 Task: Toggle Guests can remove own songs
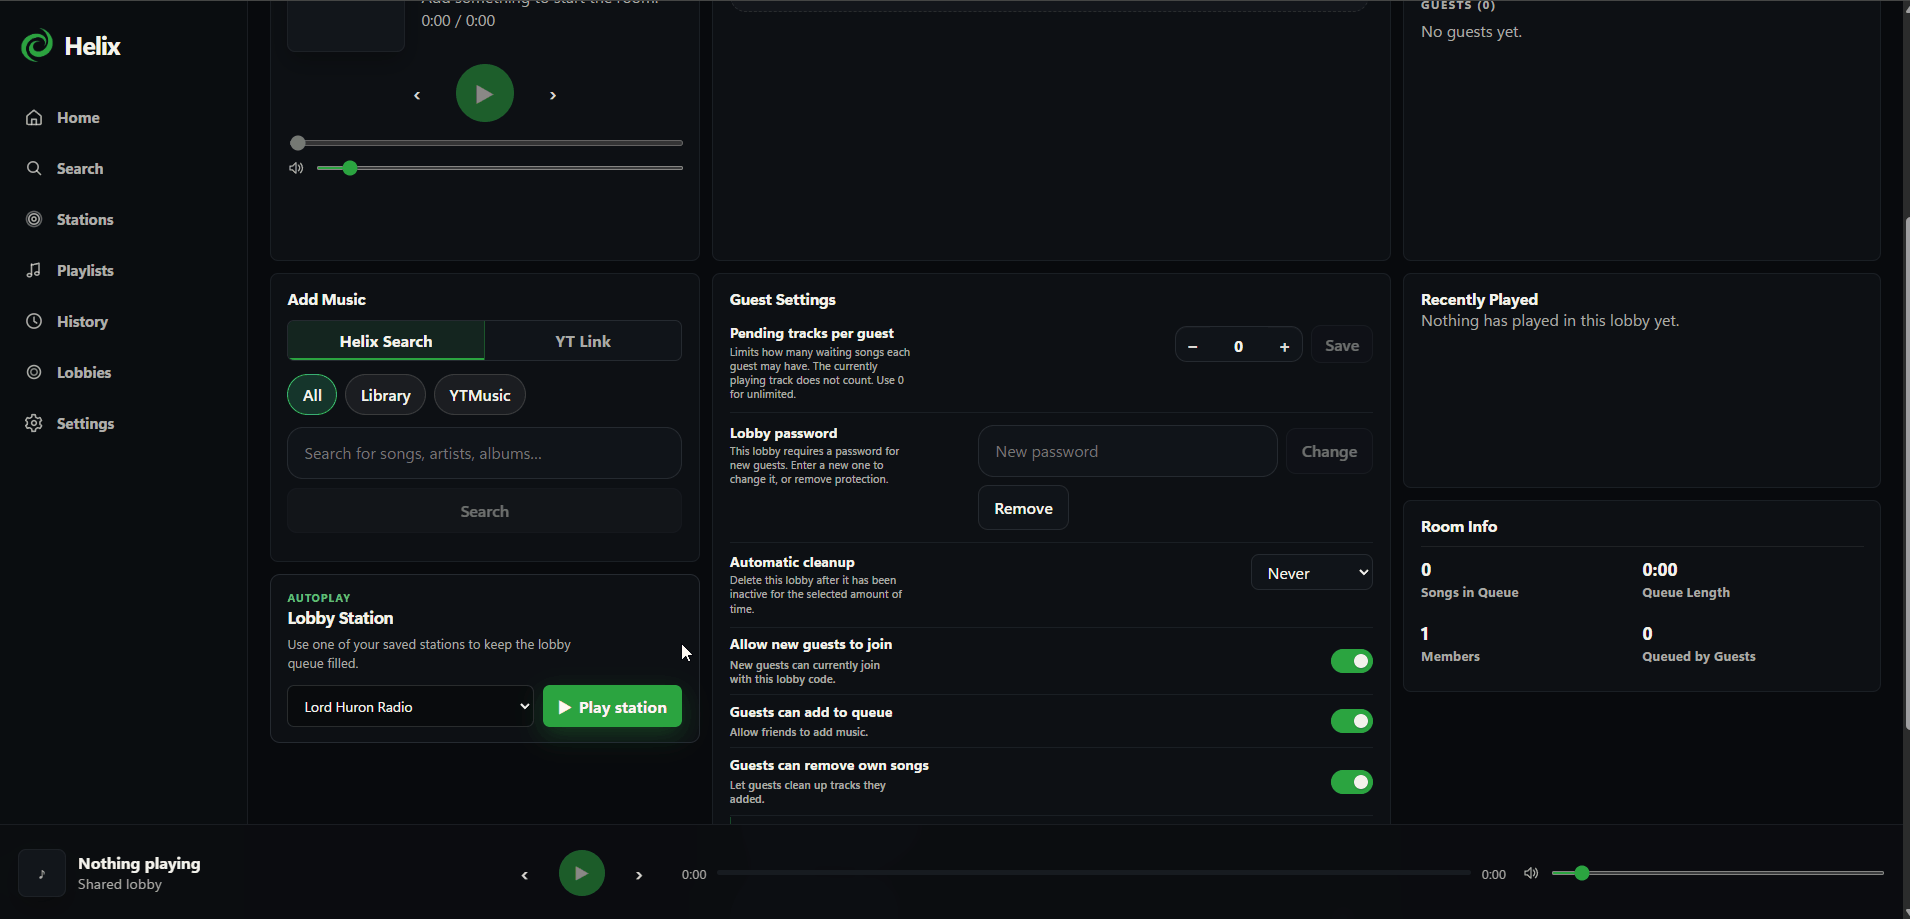[x=1351, y=782]
